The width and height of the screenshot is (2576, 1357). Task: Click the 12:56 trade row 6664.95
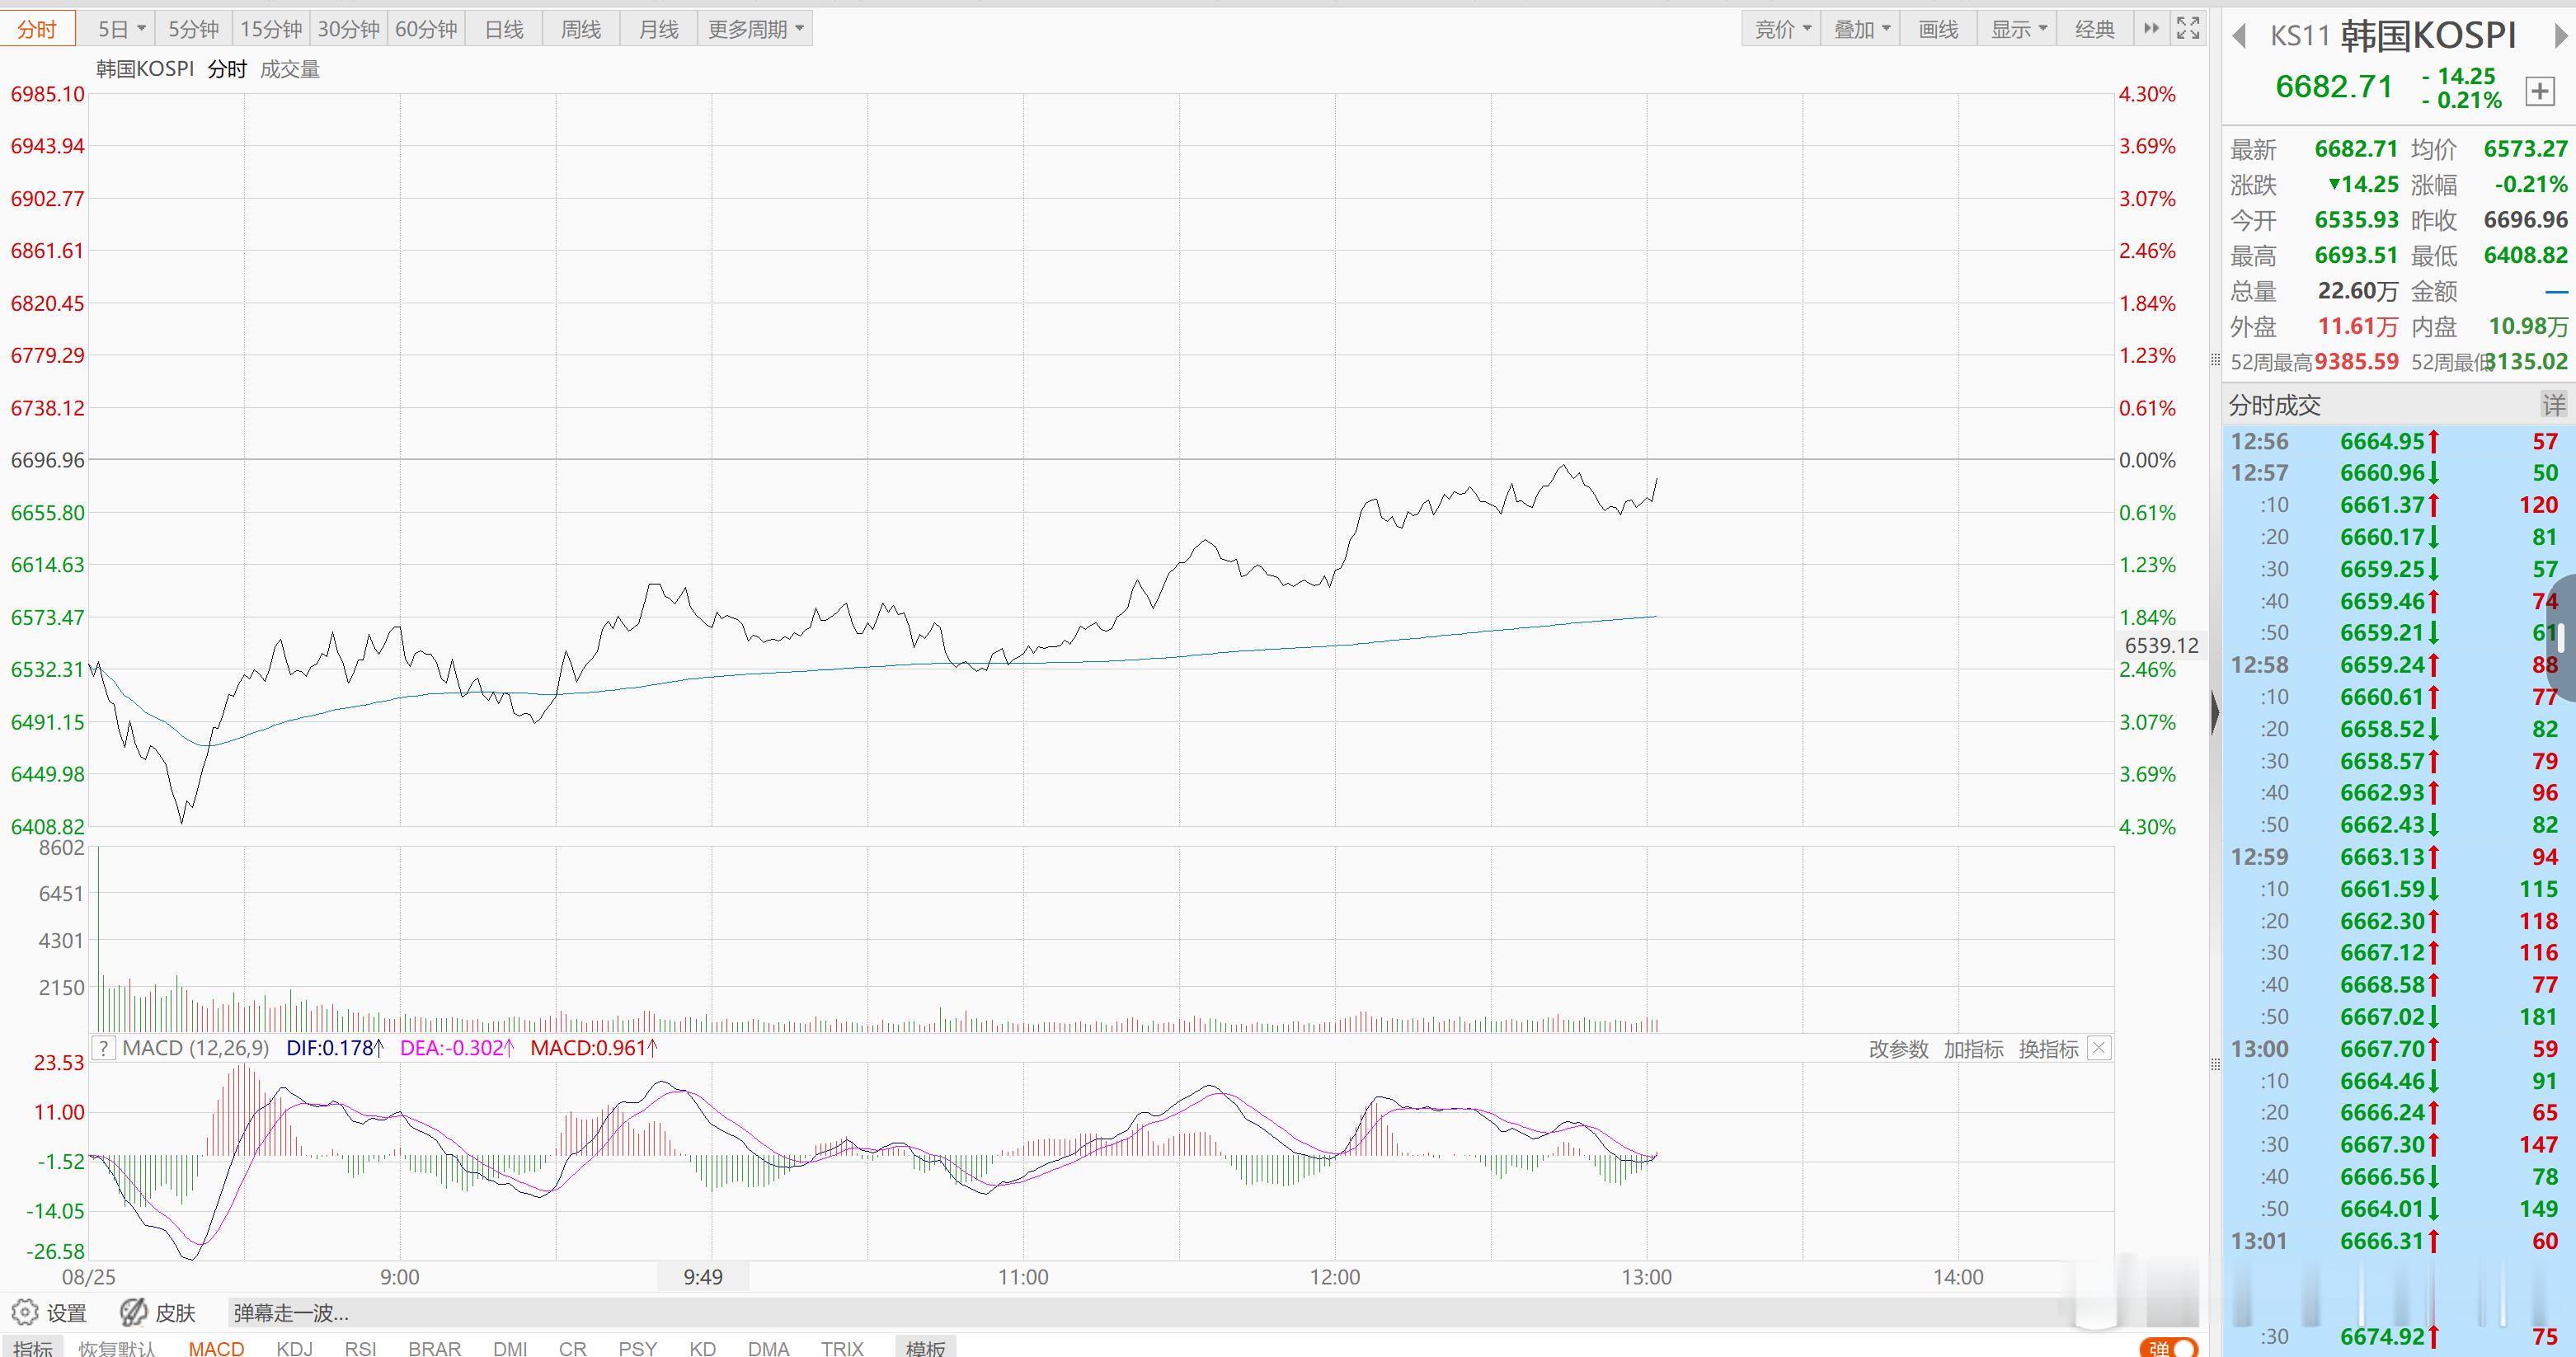[x=2397, y=441]
